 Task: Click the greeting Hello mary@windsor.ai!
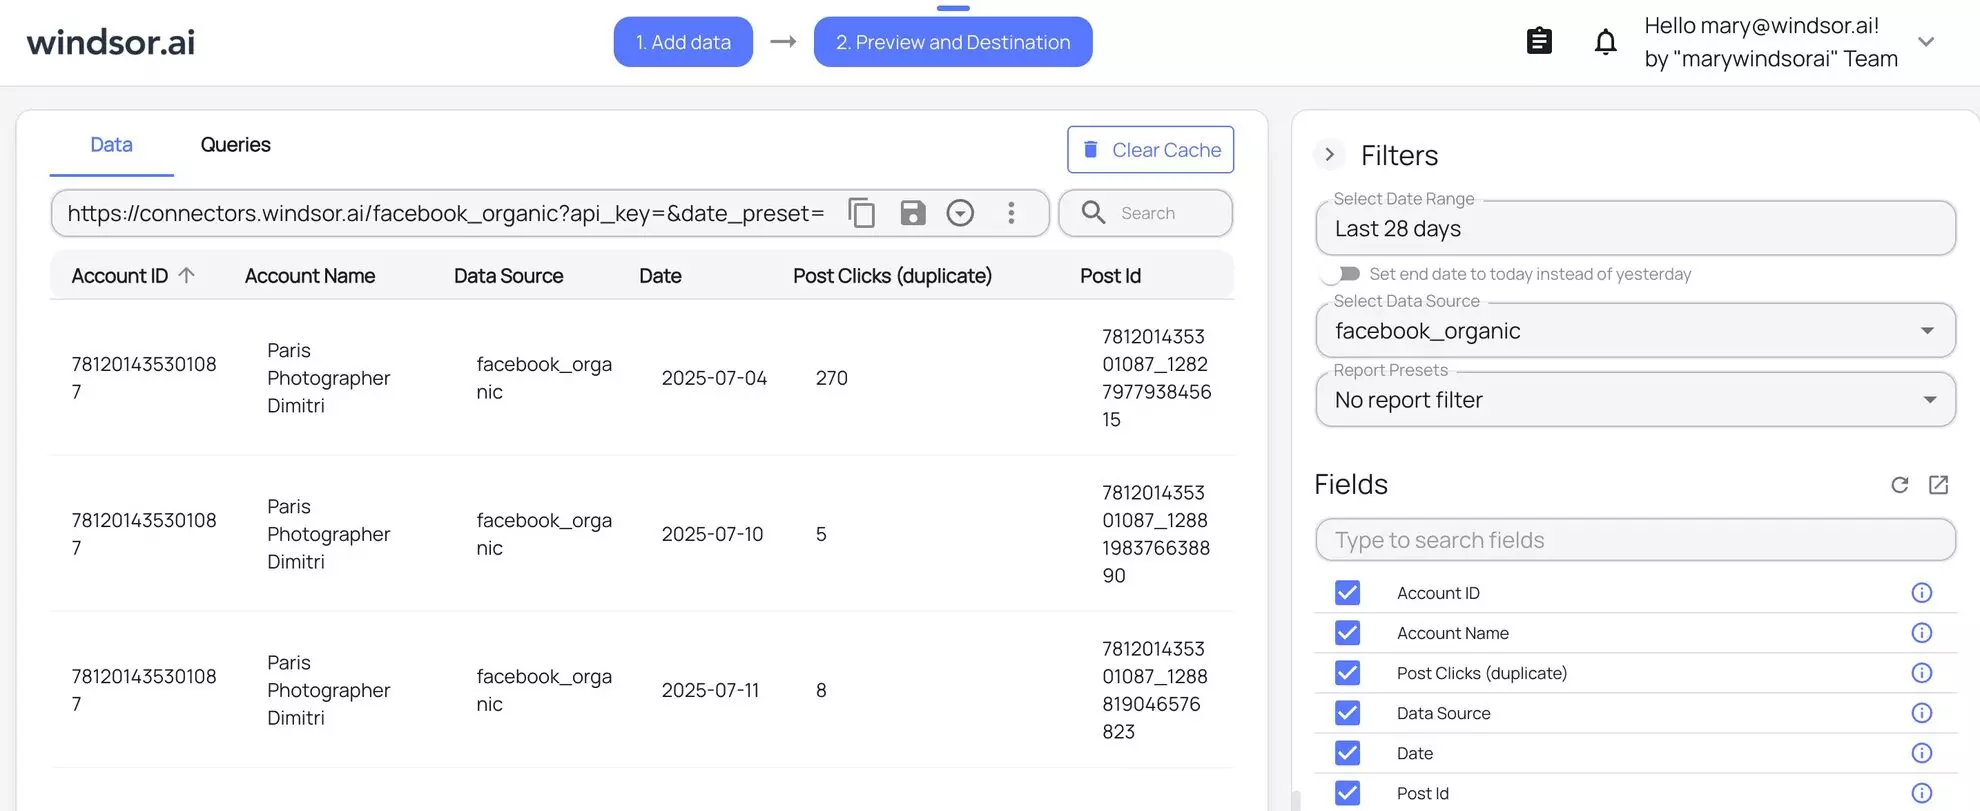[1761, 26]
